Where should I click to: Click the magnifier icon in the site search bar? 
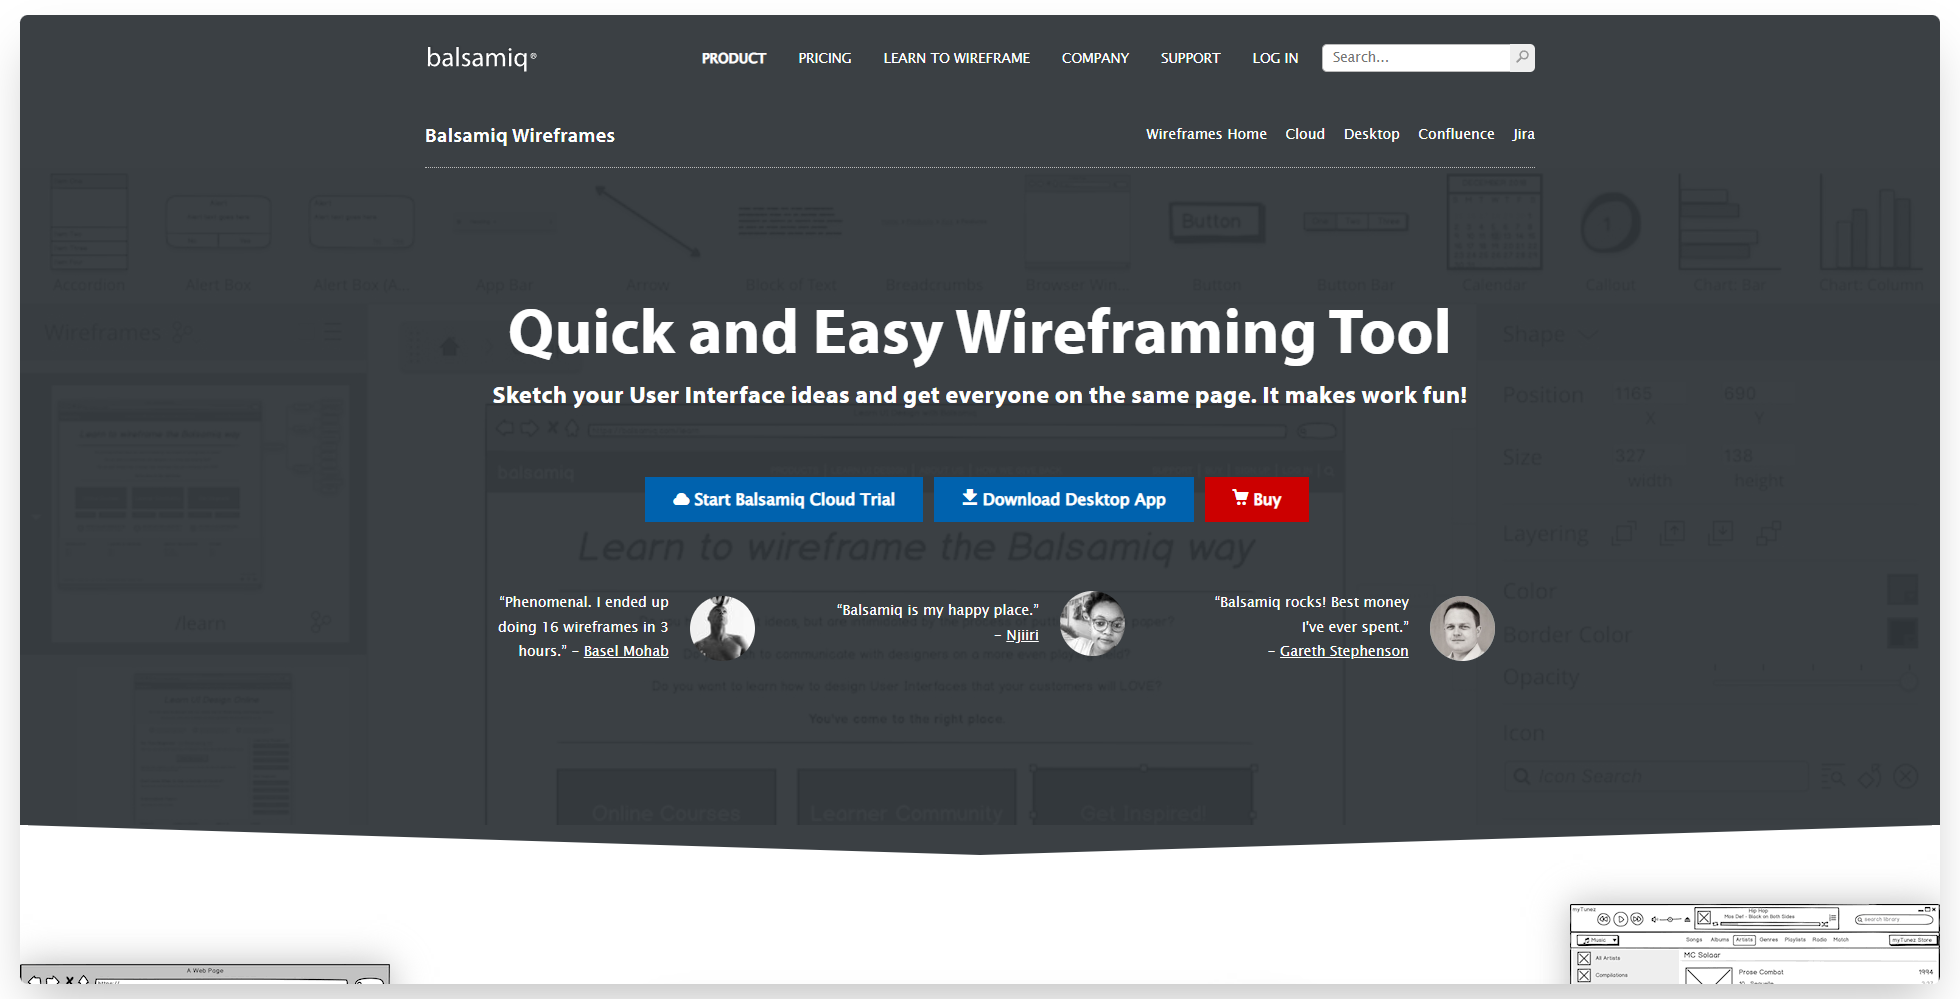[1522, 57]
